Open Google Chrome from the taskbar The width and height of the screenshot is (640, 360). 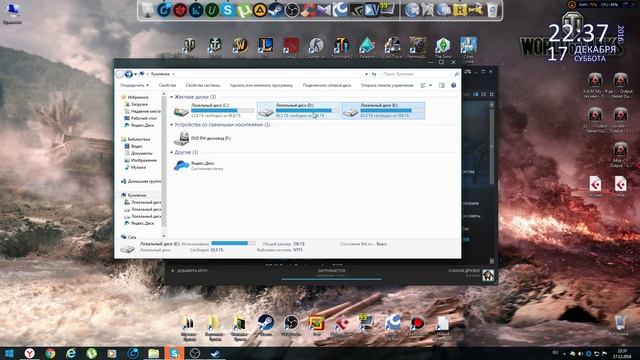coord(50,353)
